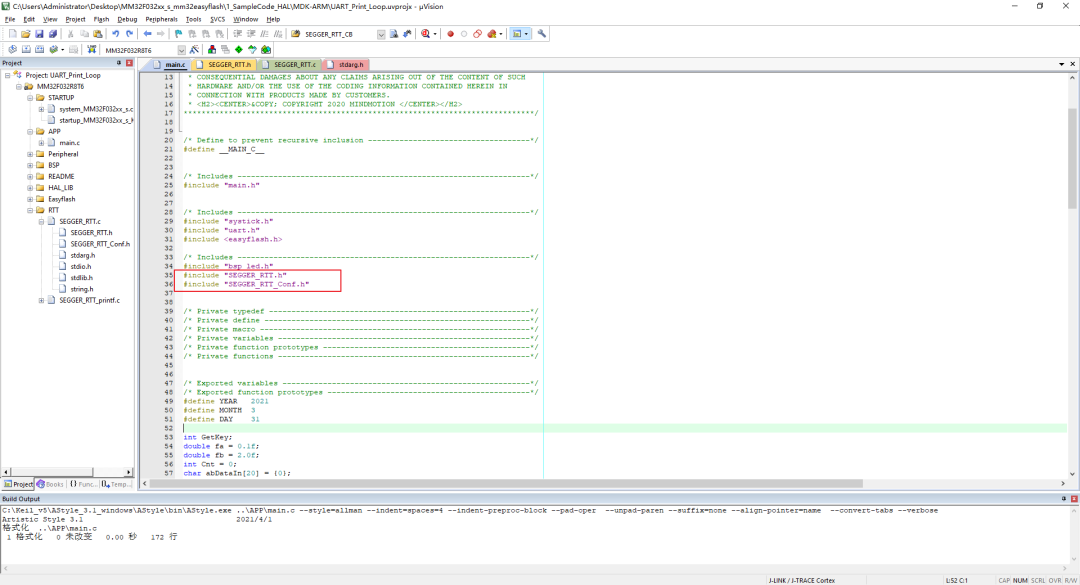The height and width of the screenshot is (585, 1080).
Task: Click the Build target icon
Action: click(x=26, y=50)
